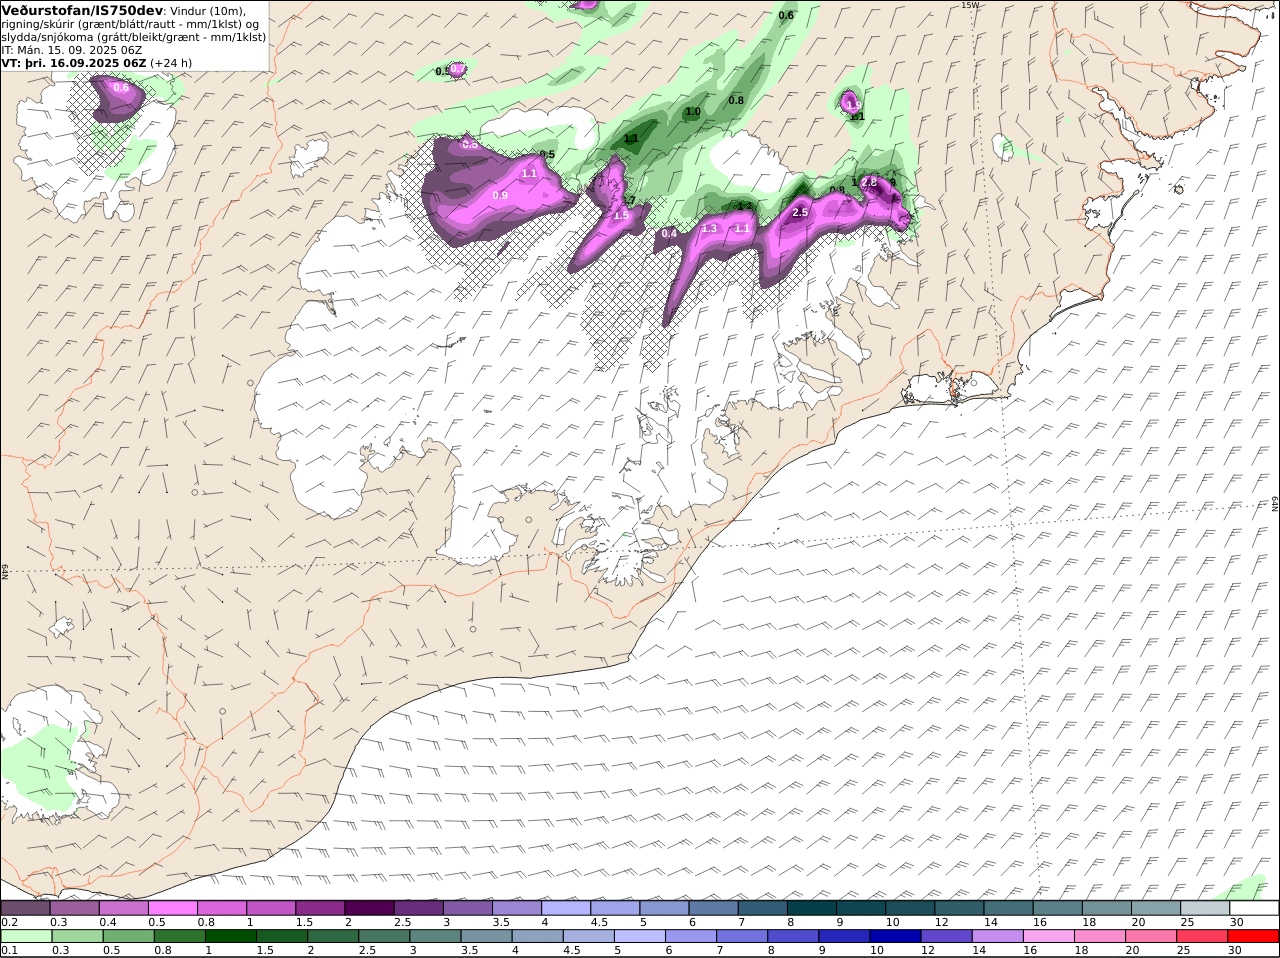The width and height of the screenshot is (1280, 958).
Task: Click the 0.1 label in the rain legend
Action: 9,950
